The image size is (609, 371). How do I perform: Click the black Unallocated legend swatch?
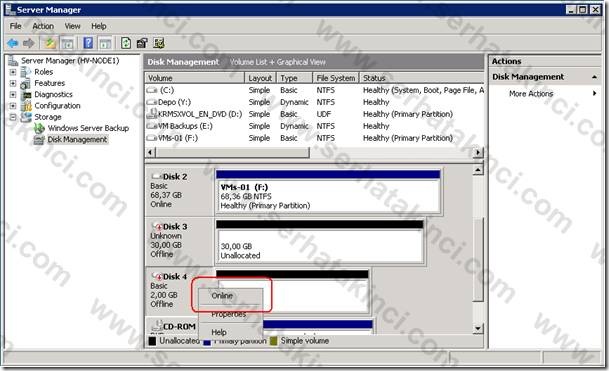[152, 341]
